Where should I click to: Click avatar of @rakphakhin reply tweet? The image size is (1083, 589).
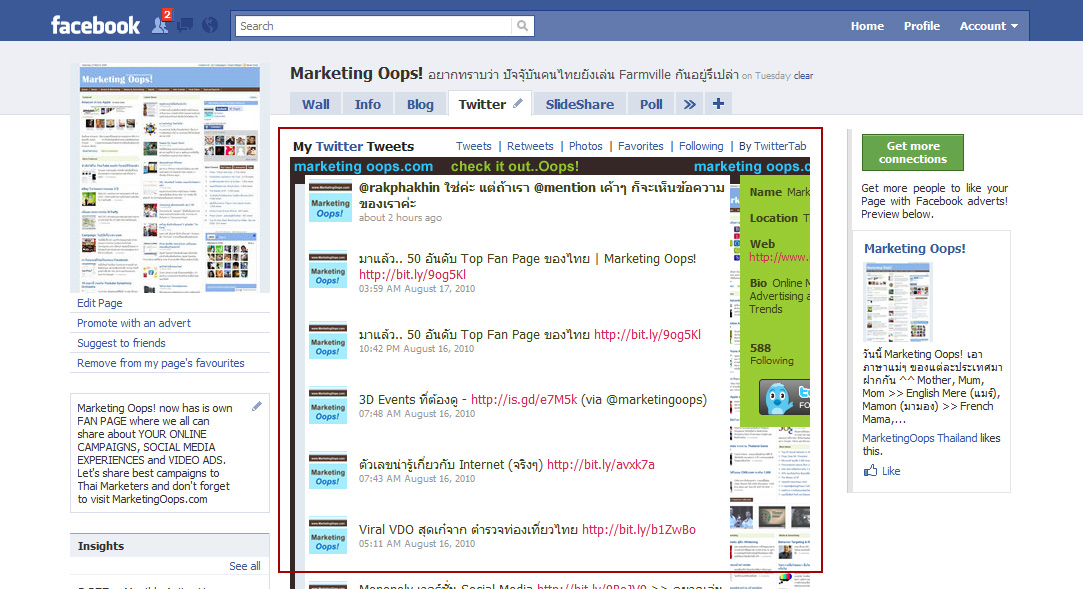click(x=328, y=201)
